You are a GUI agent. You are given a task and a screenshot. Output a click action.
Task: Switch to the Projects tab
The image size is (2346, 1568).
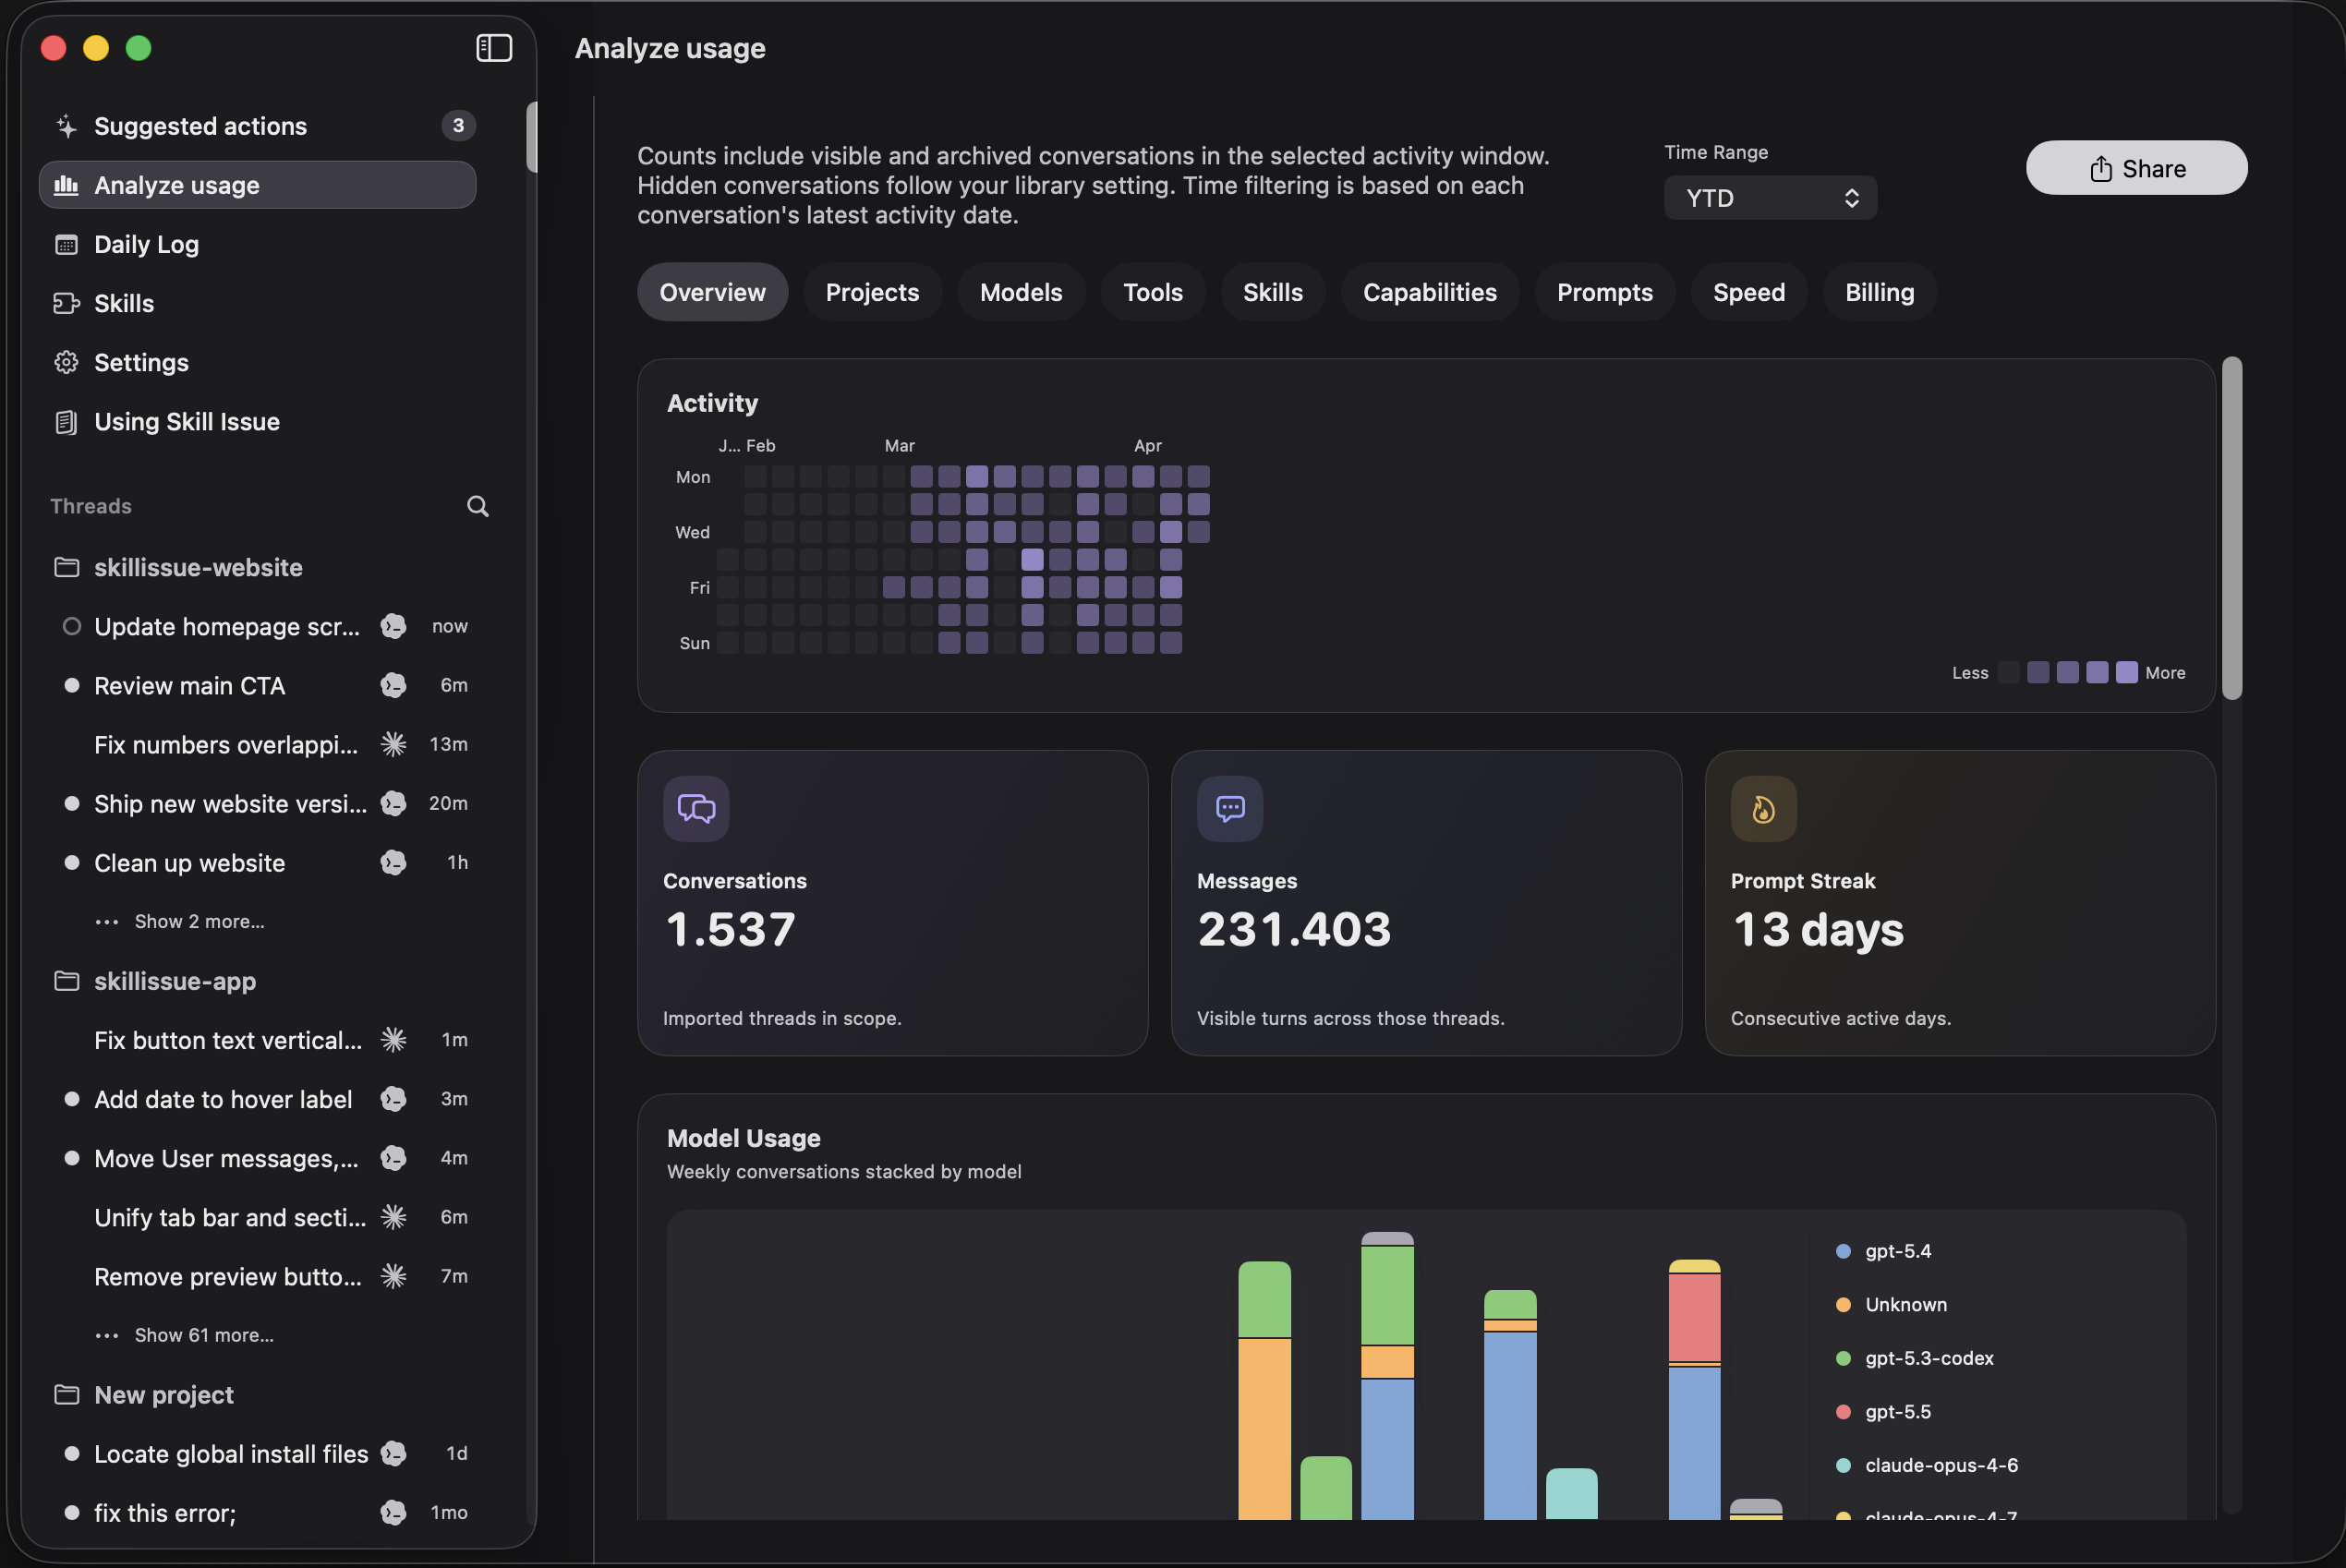point(872,292)
